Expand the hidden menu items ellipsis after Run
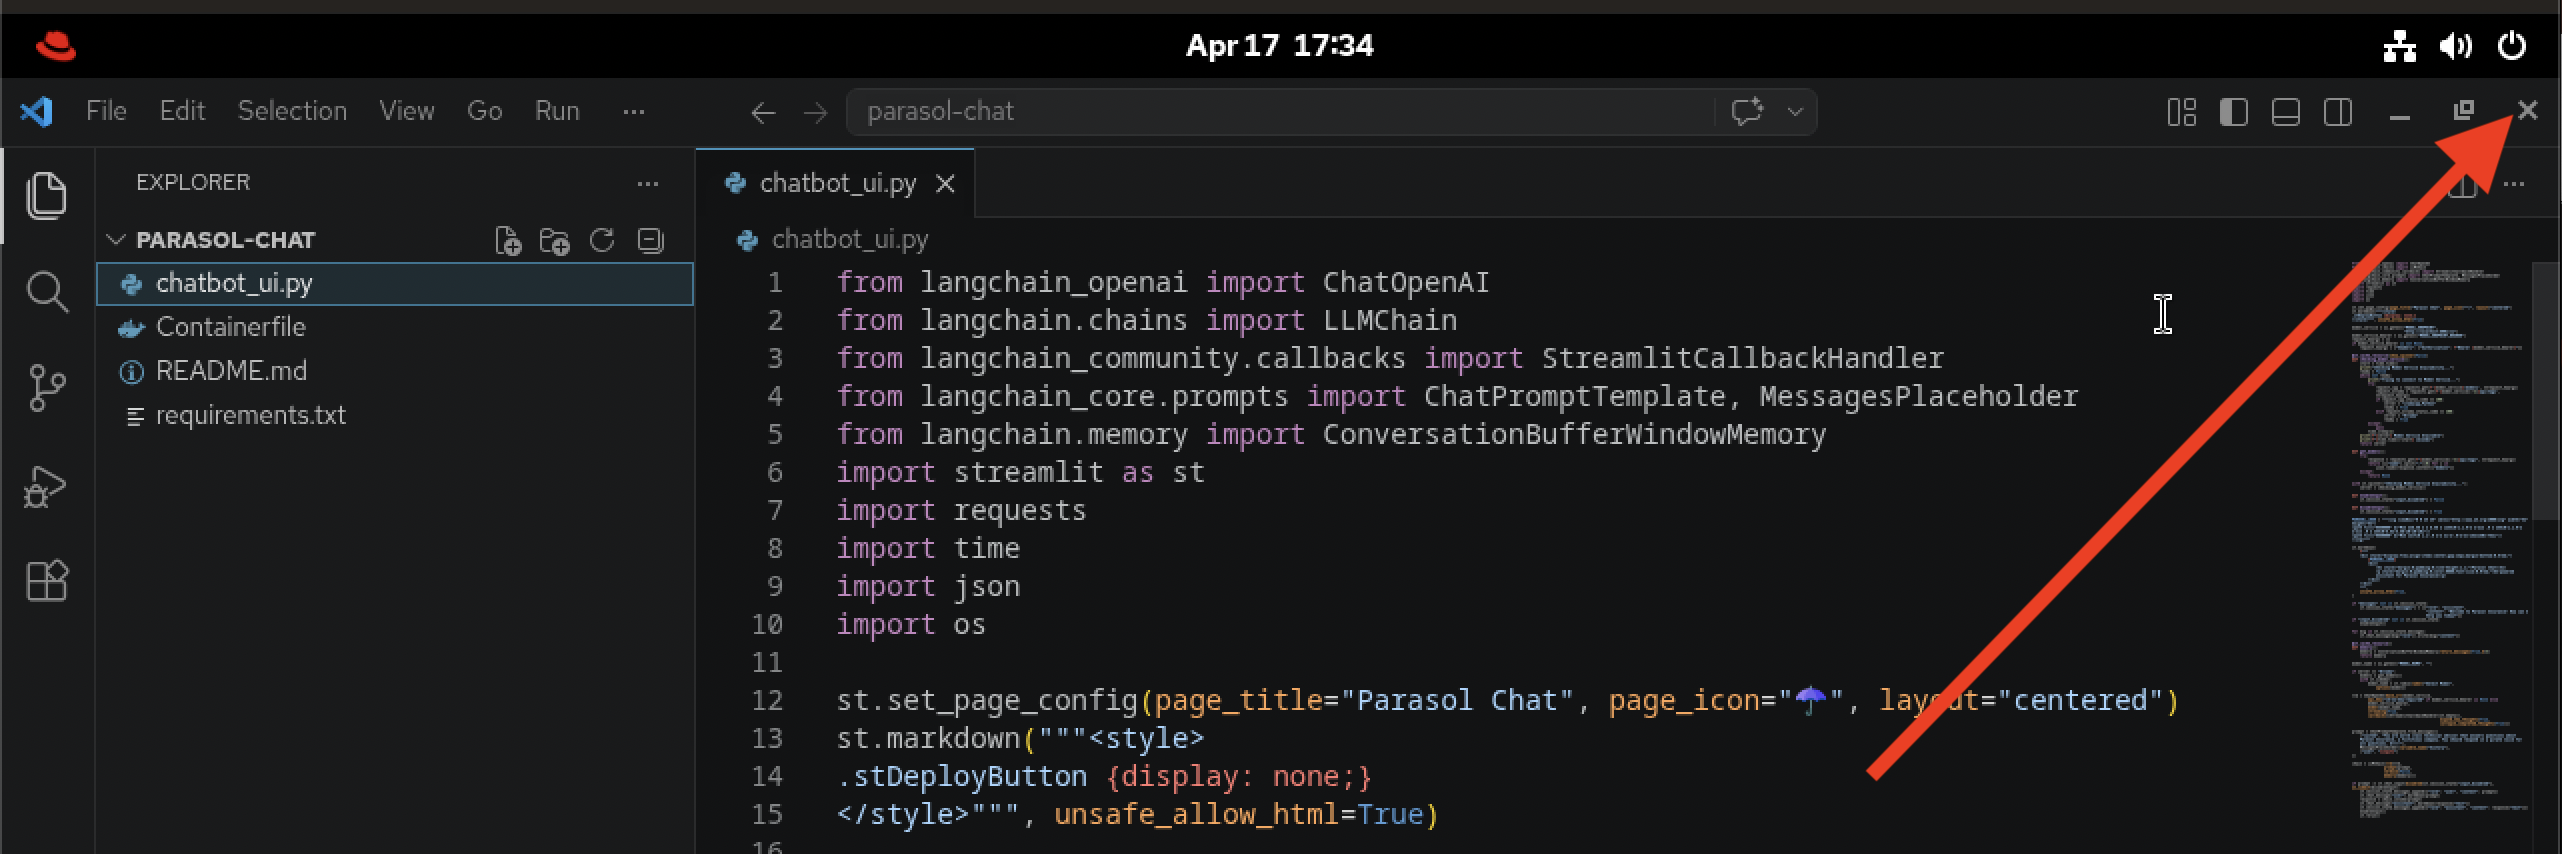2562x854 pixels. [633, 112]
